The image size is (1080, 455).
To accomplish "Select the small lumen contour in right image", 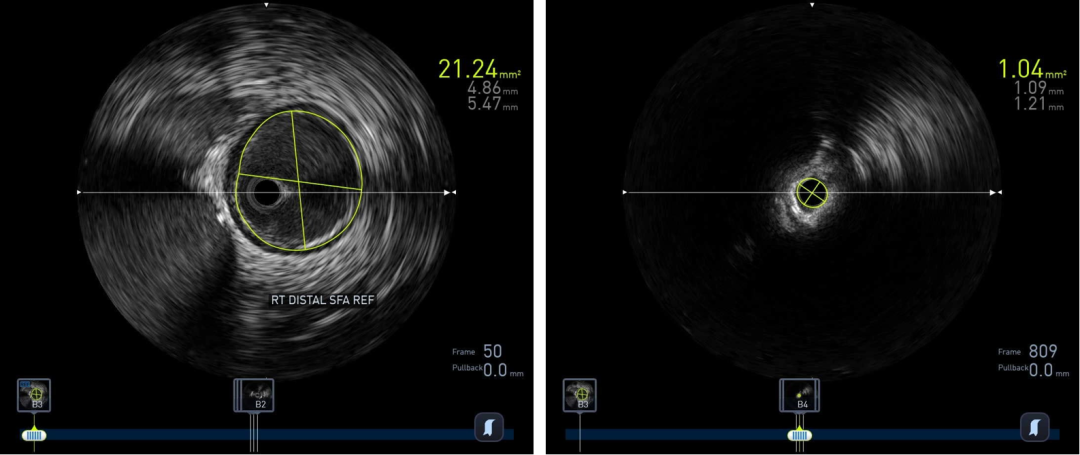I will pos(812,192).
